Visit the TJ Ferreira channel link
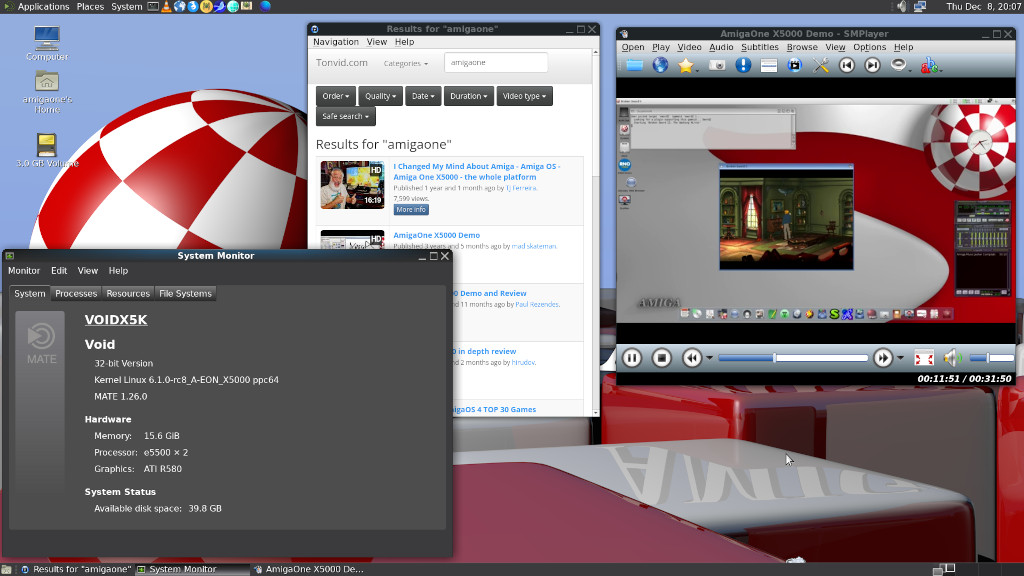This screenshot has height=576, width=1024. pos(521,188)
